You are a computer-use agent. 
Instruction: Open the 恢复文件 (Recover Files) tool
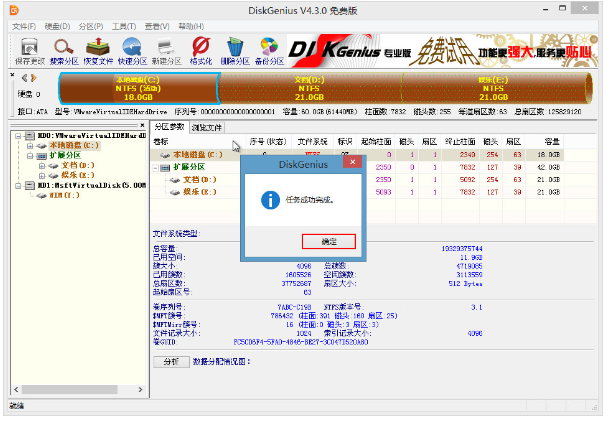pyautogui.click(x=97, y=48)
